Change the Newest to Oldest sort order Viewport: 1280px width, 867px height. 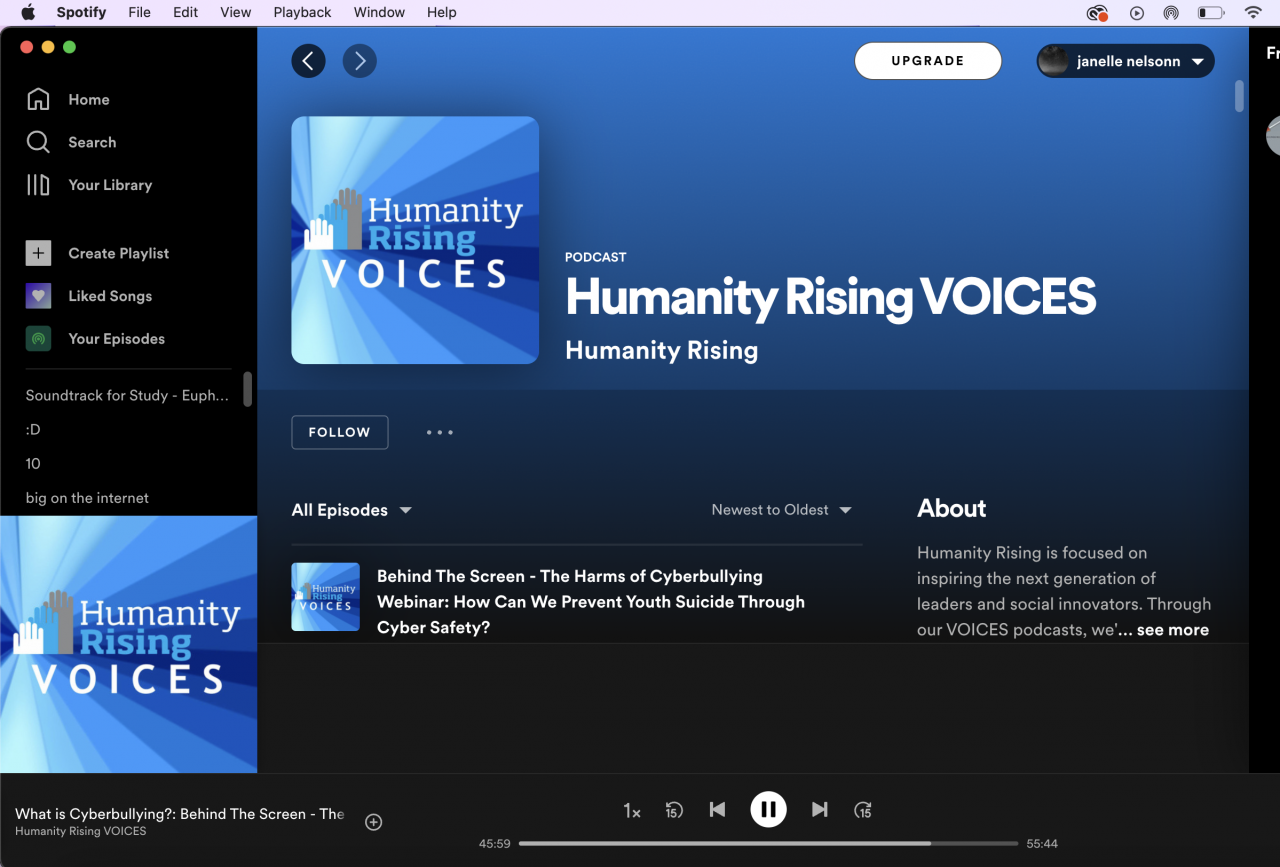coord(781,510)
